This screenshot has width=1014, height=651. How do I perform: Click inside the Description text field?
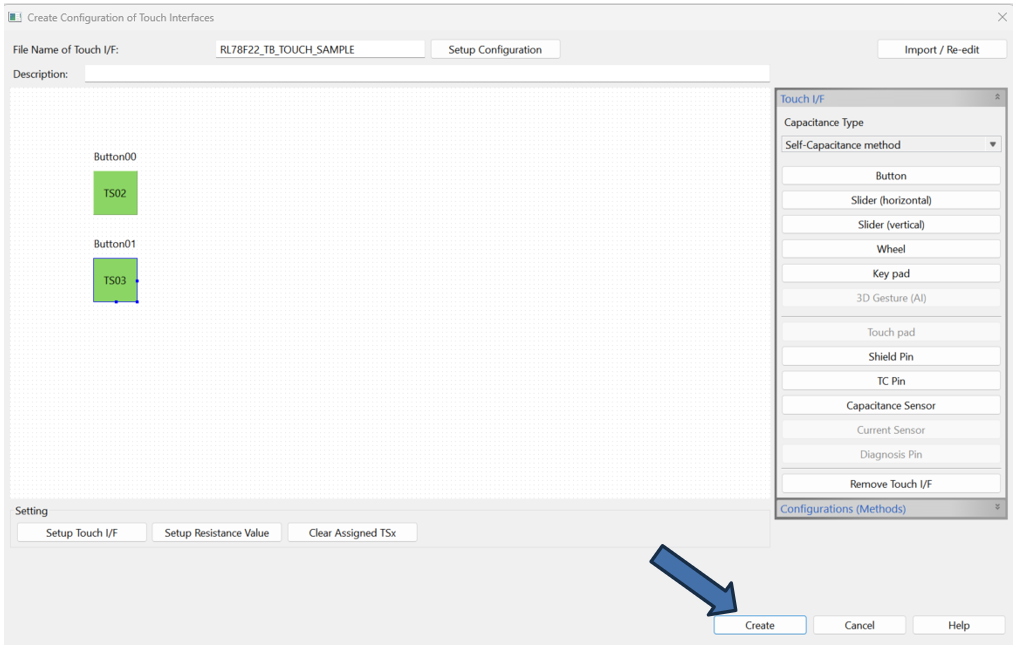(x=427, y=74)
